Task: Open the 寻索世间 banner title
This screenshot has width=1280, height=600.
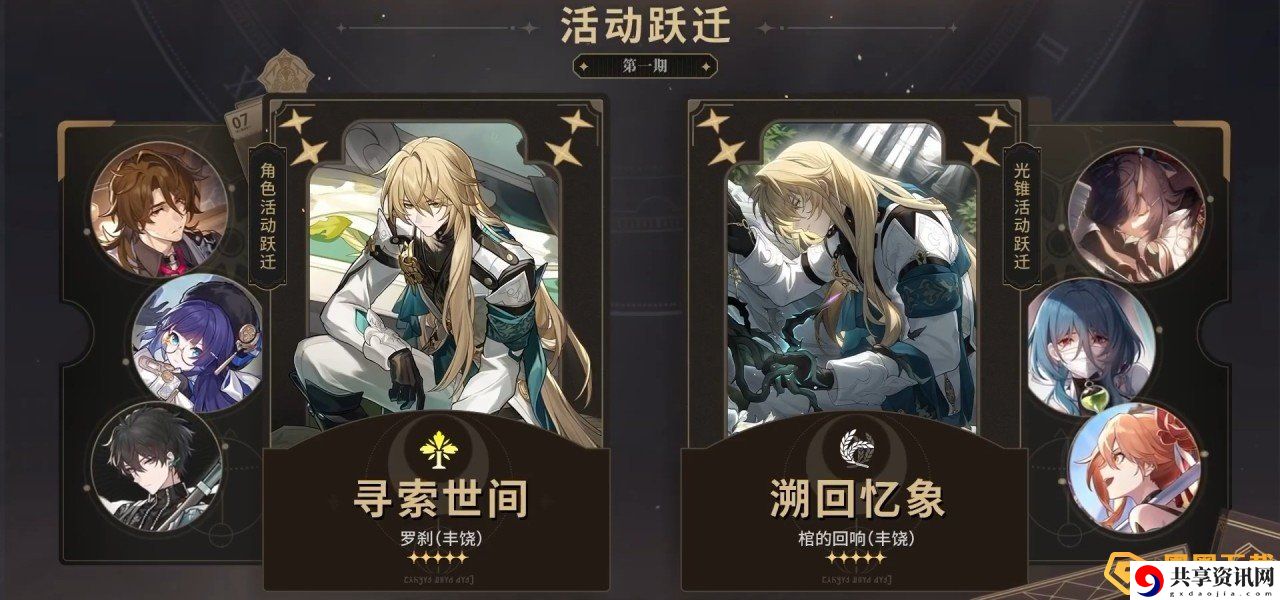Action: tap(441, 499)
